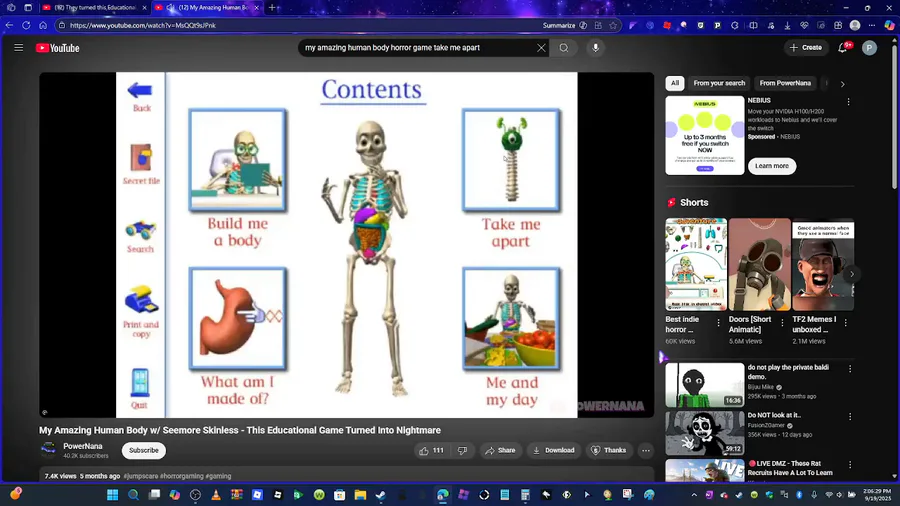Reload the page

26,25
